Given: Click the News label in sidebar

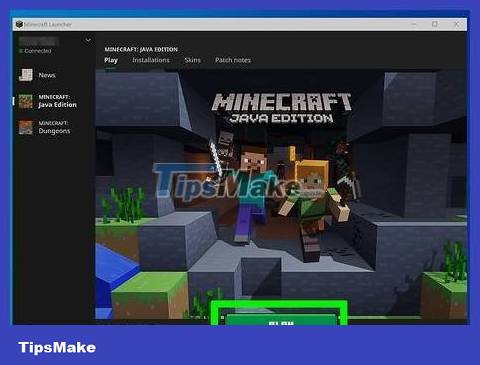Looking at the screenshot, I should pyautogui.click(x=47, y=75).
